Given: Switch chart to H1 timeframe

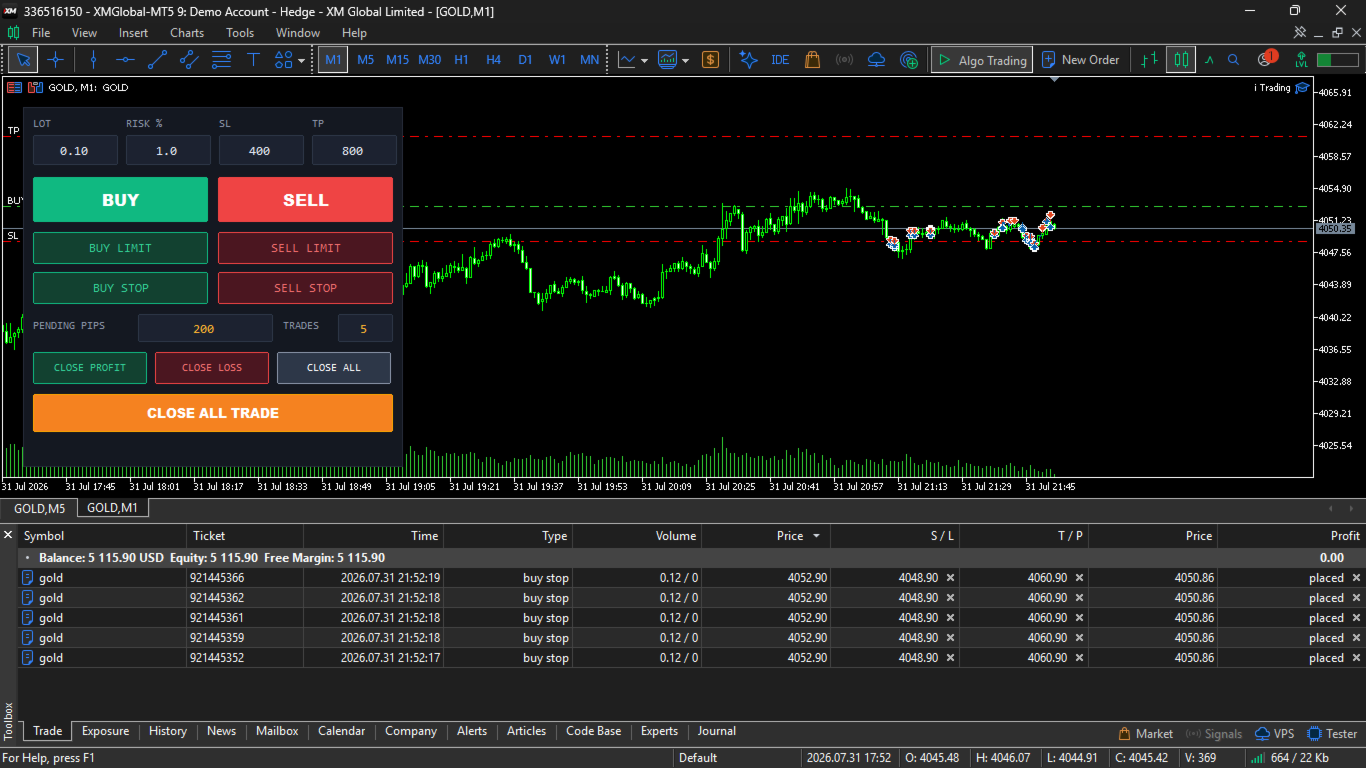Looking at the screenshot, I should (461, 60).
